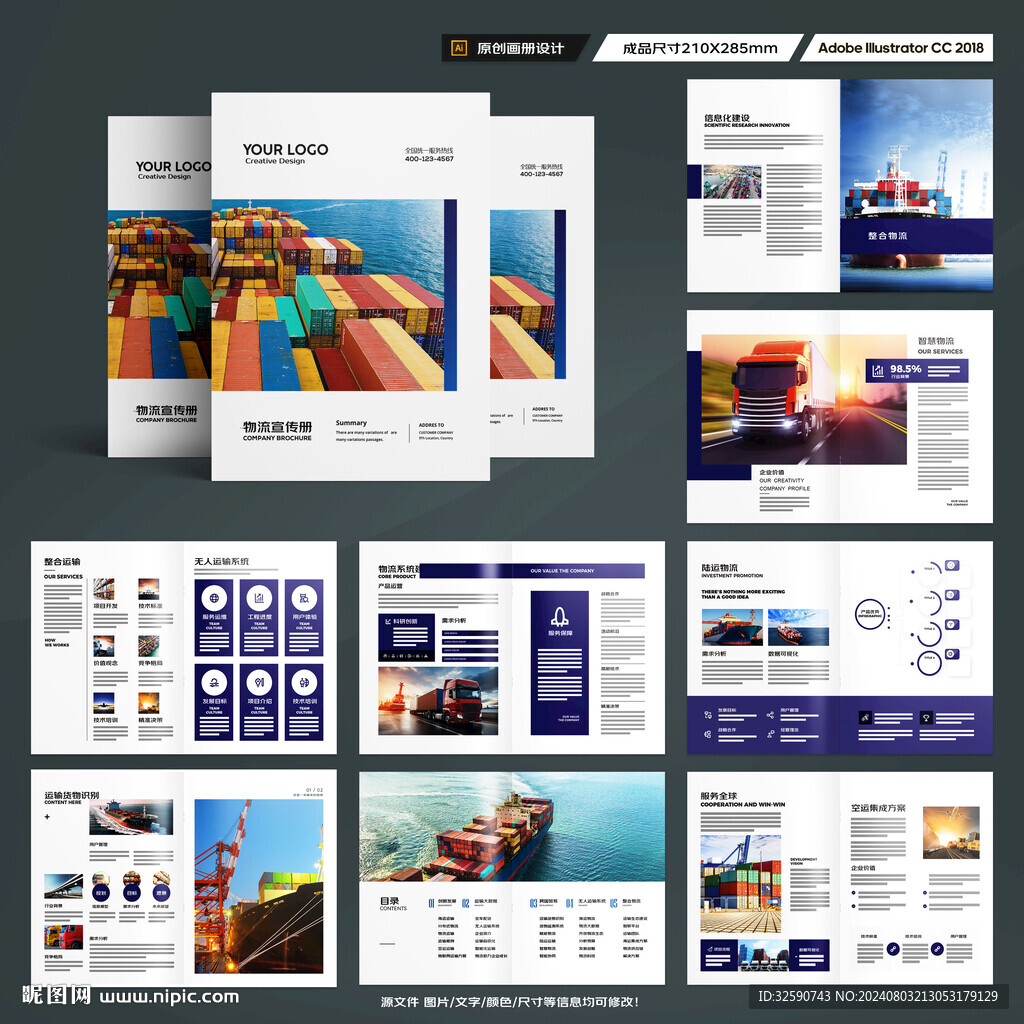1024x1024 pixels.
Task: Click the icon beside 经营理念 in purple footer
Action: (x=770, y=734)
